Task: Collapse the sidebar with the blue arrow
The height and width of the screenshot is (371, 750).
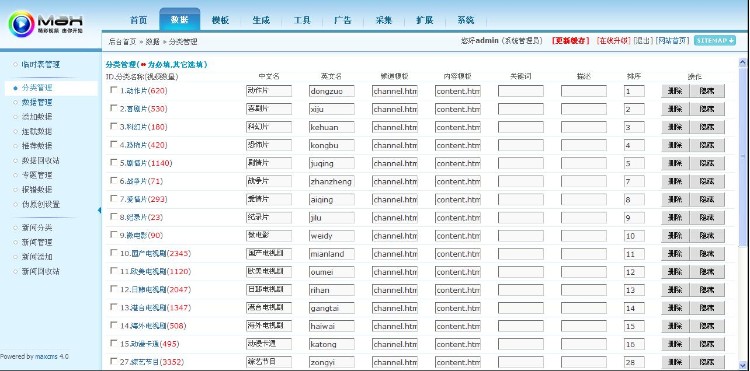Action: point(99,210)
